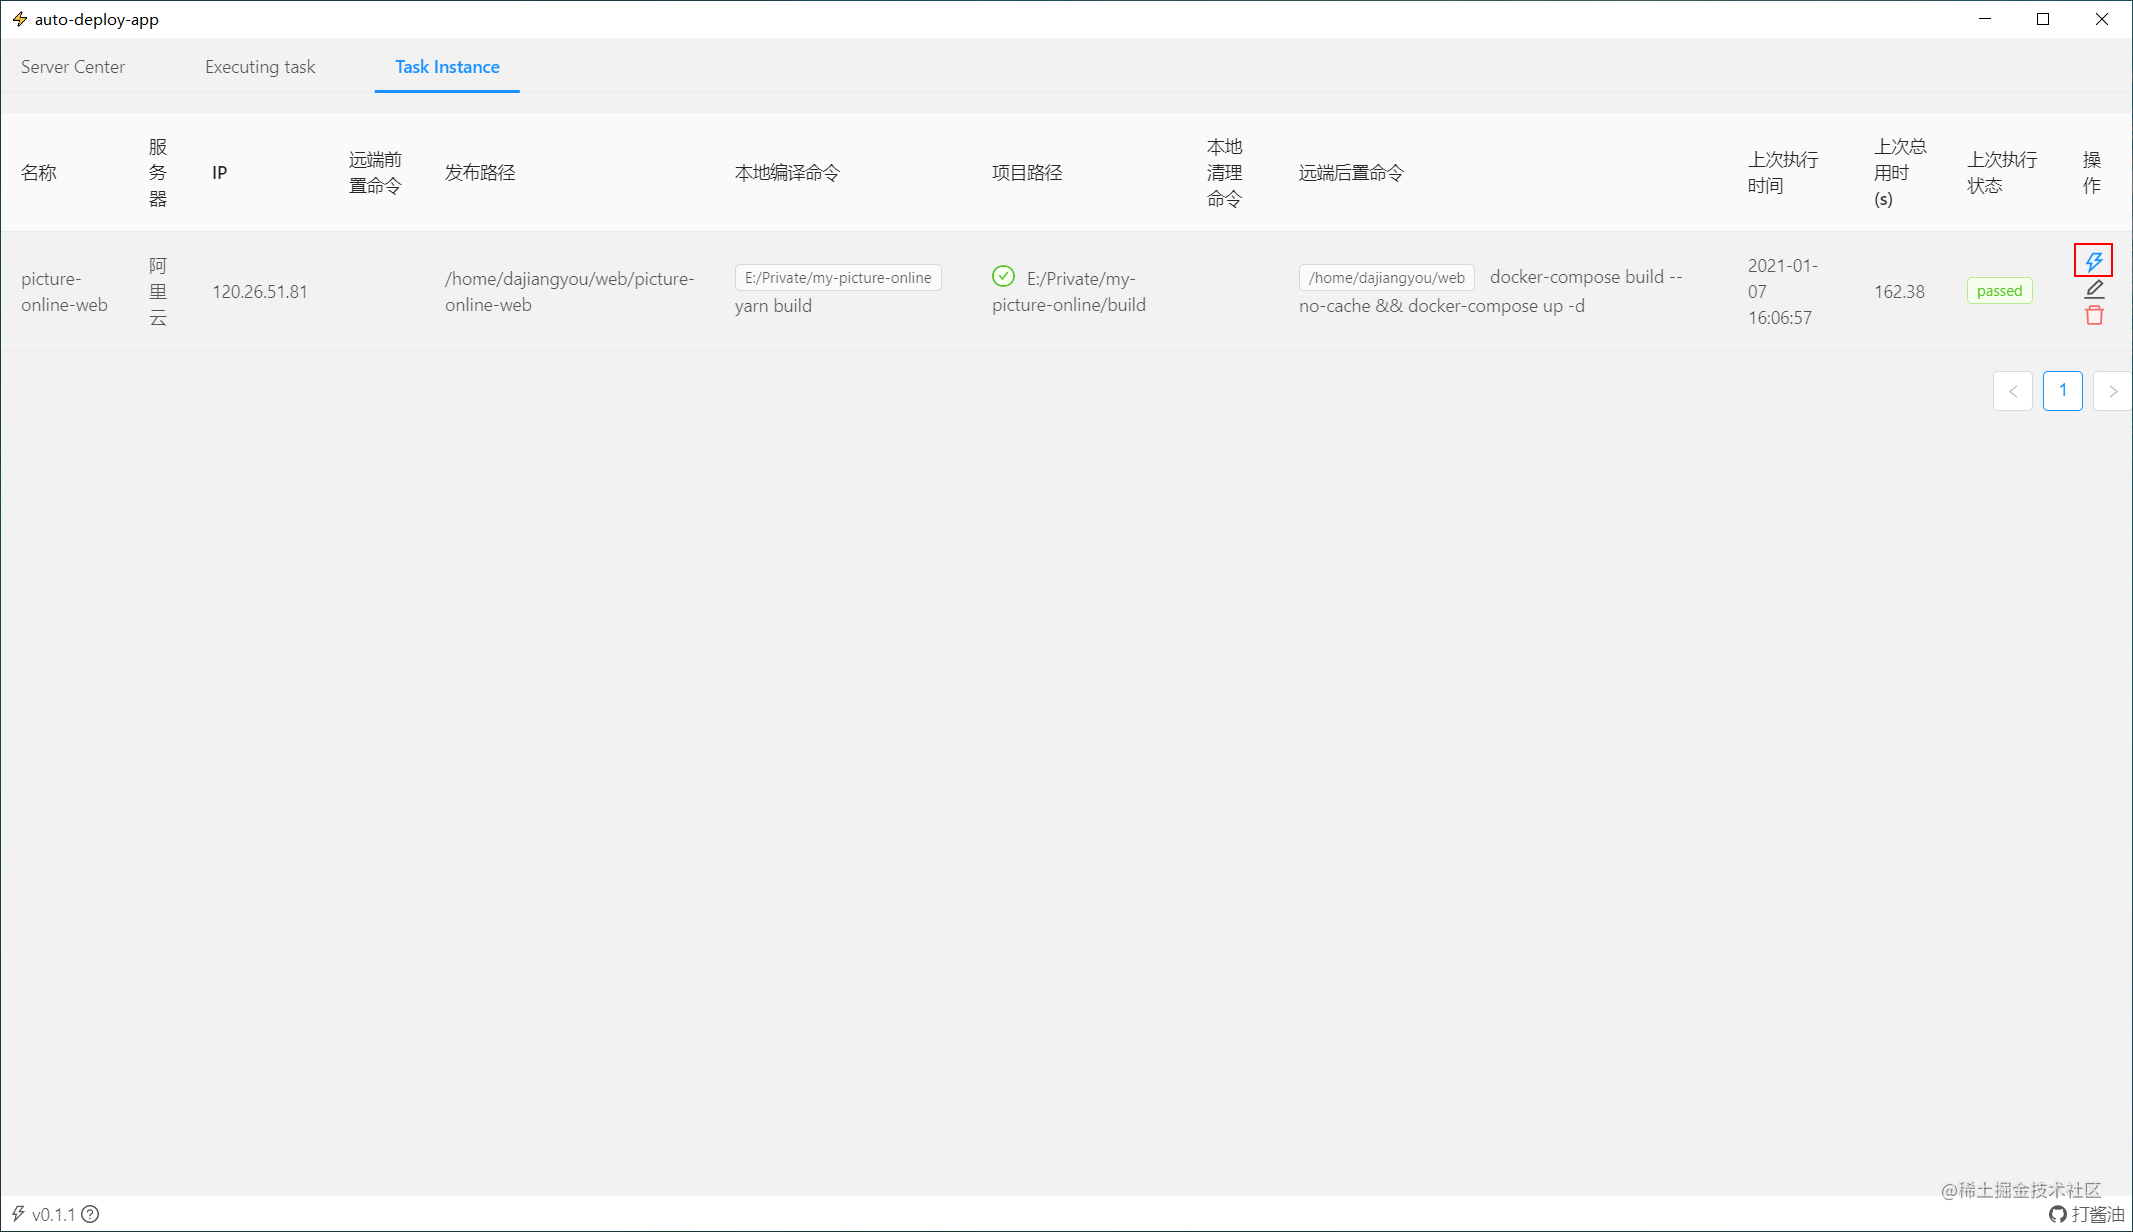Edit the picture-online-web task with pencil icon
This screenshot has height=1232, width=2133.
[2094, 289]
